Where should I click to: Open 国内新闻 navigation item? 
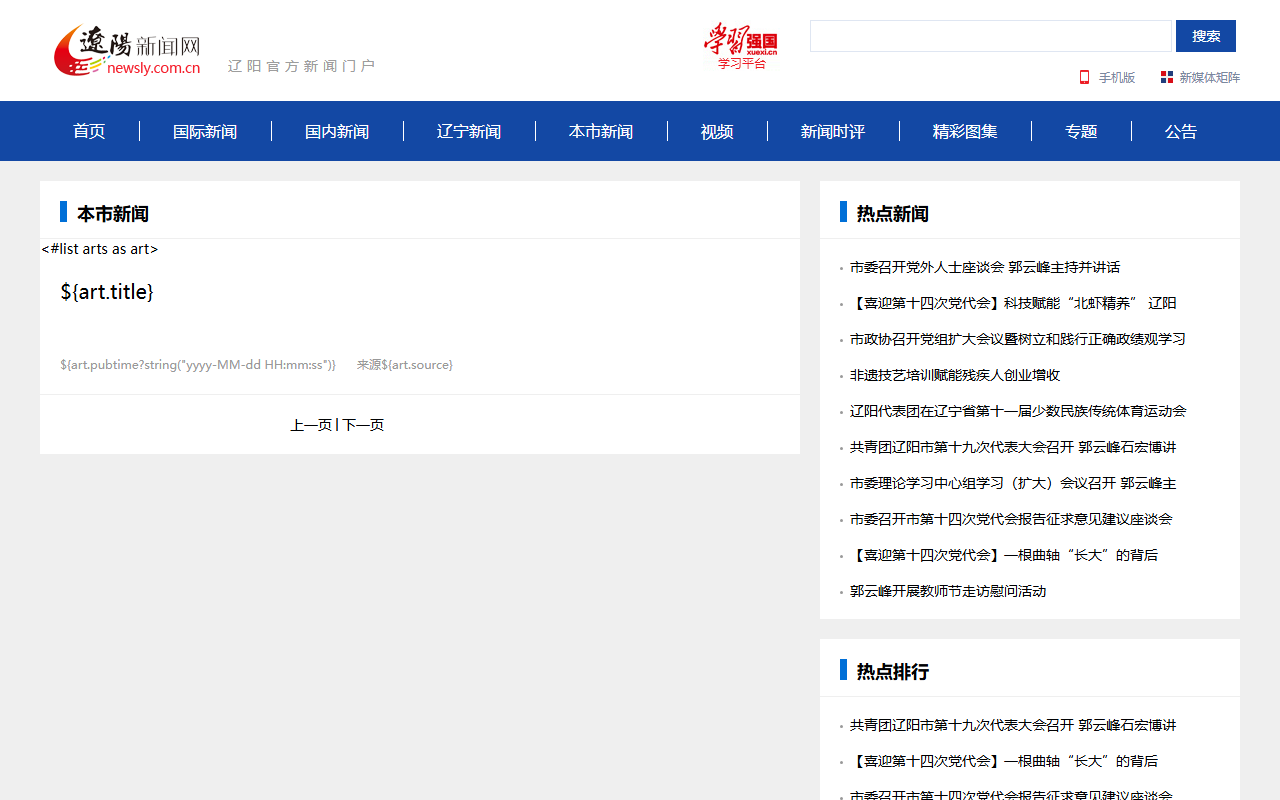(337, 131)
